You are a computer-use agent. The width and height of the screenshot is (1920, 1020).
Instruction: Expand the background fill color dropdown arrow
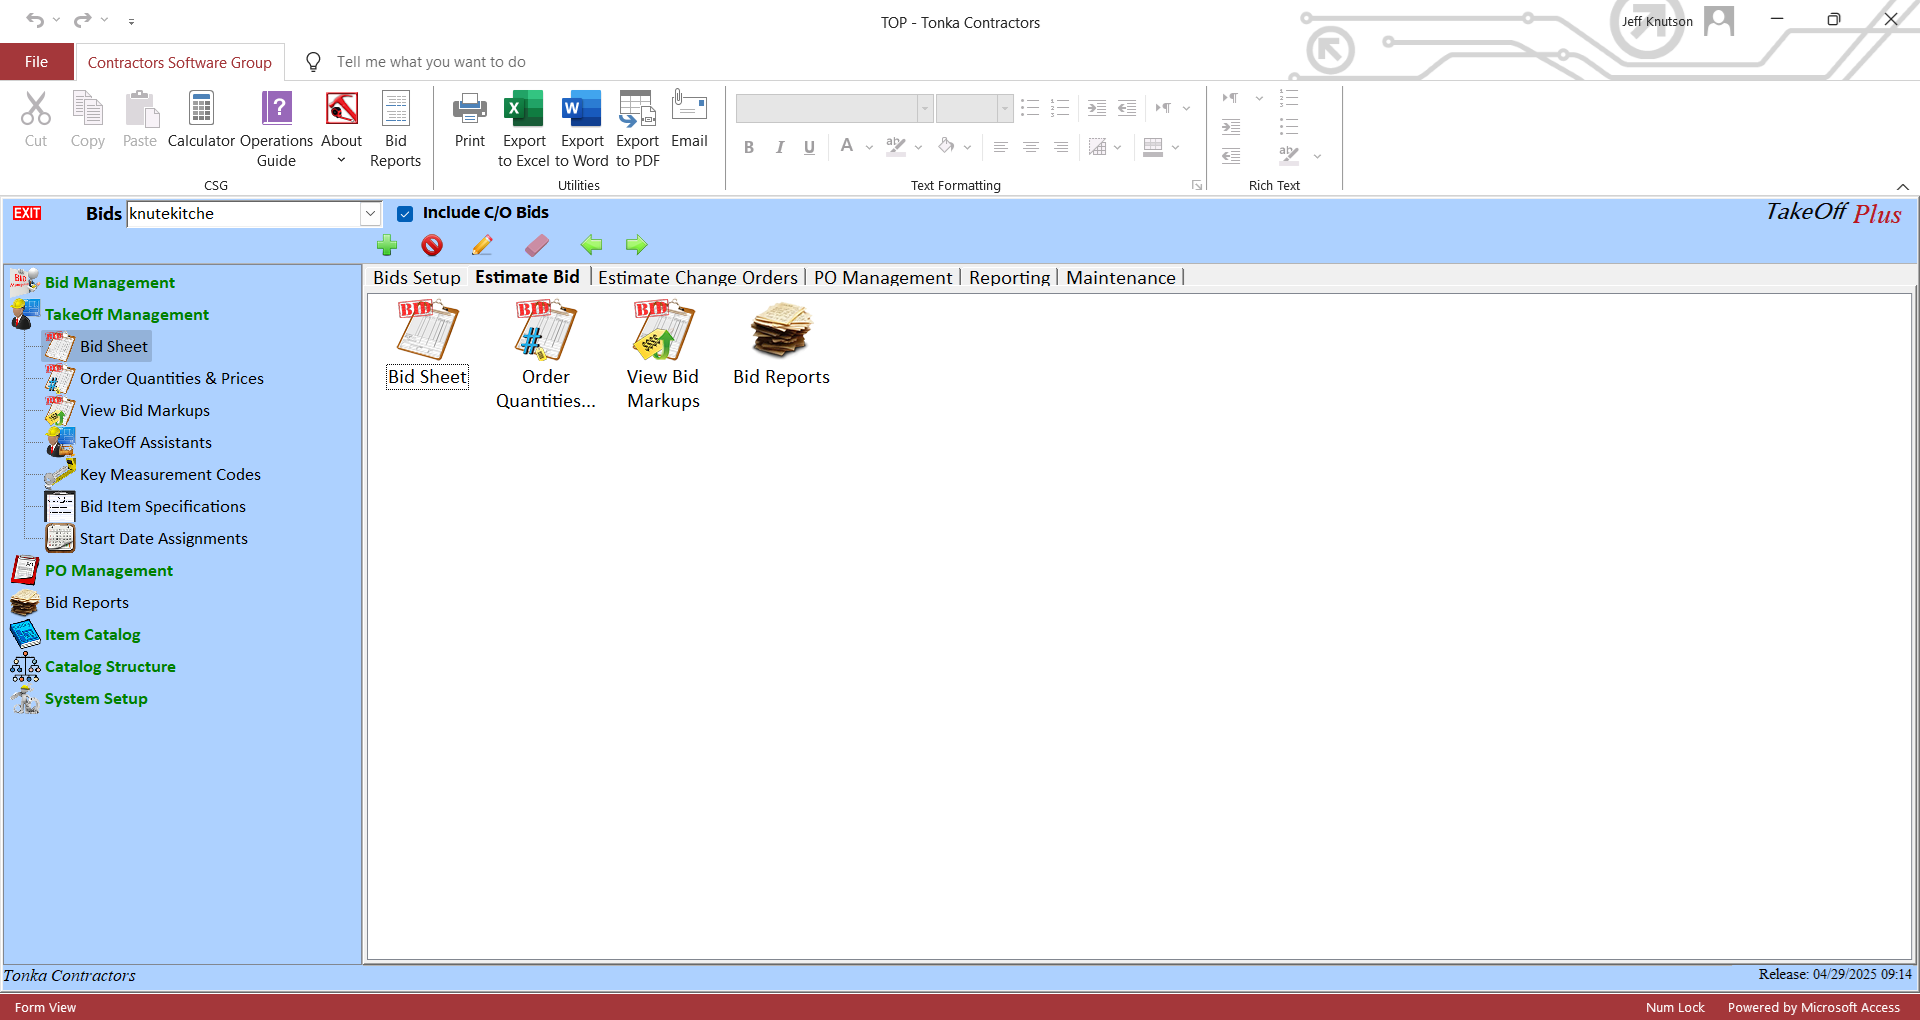coord(967,147)
